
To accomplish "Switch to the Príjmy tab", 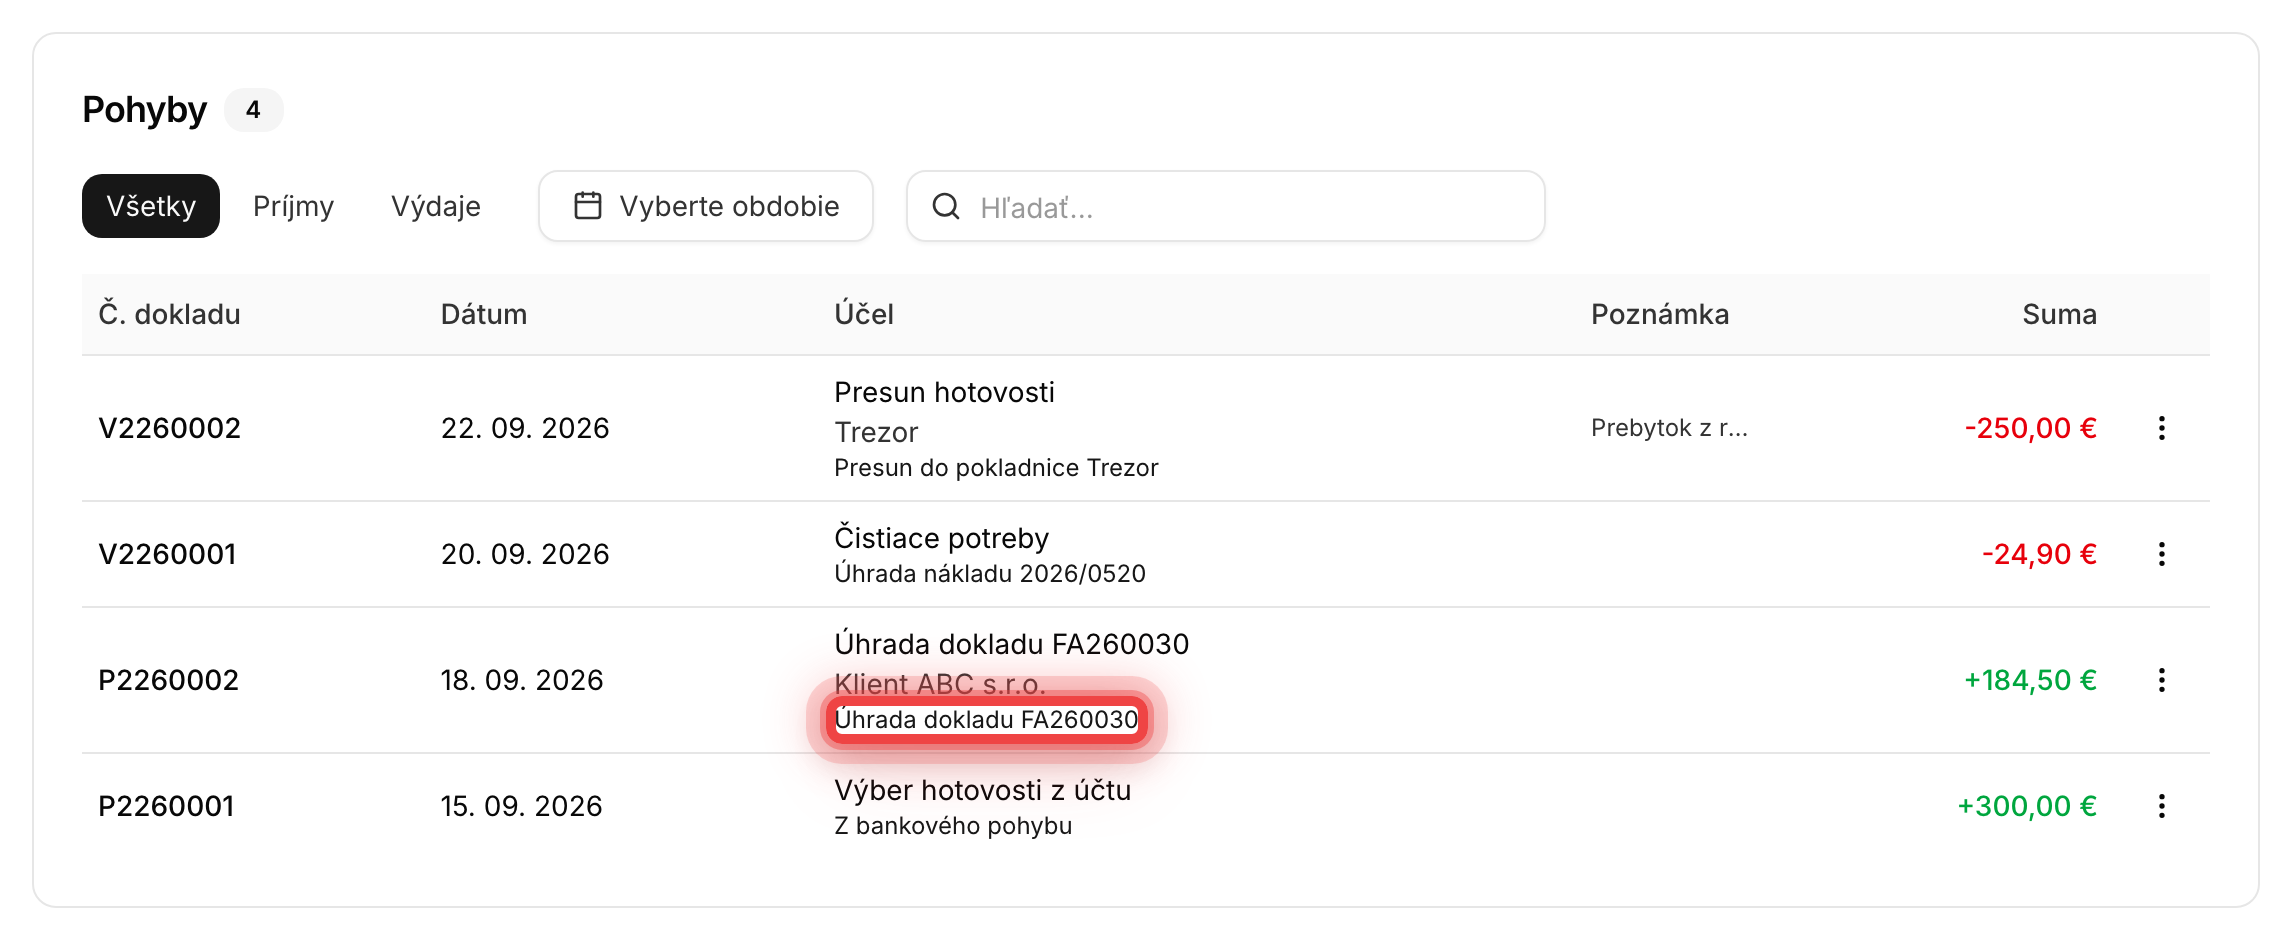I will pos(293,206).
